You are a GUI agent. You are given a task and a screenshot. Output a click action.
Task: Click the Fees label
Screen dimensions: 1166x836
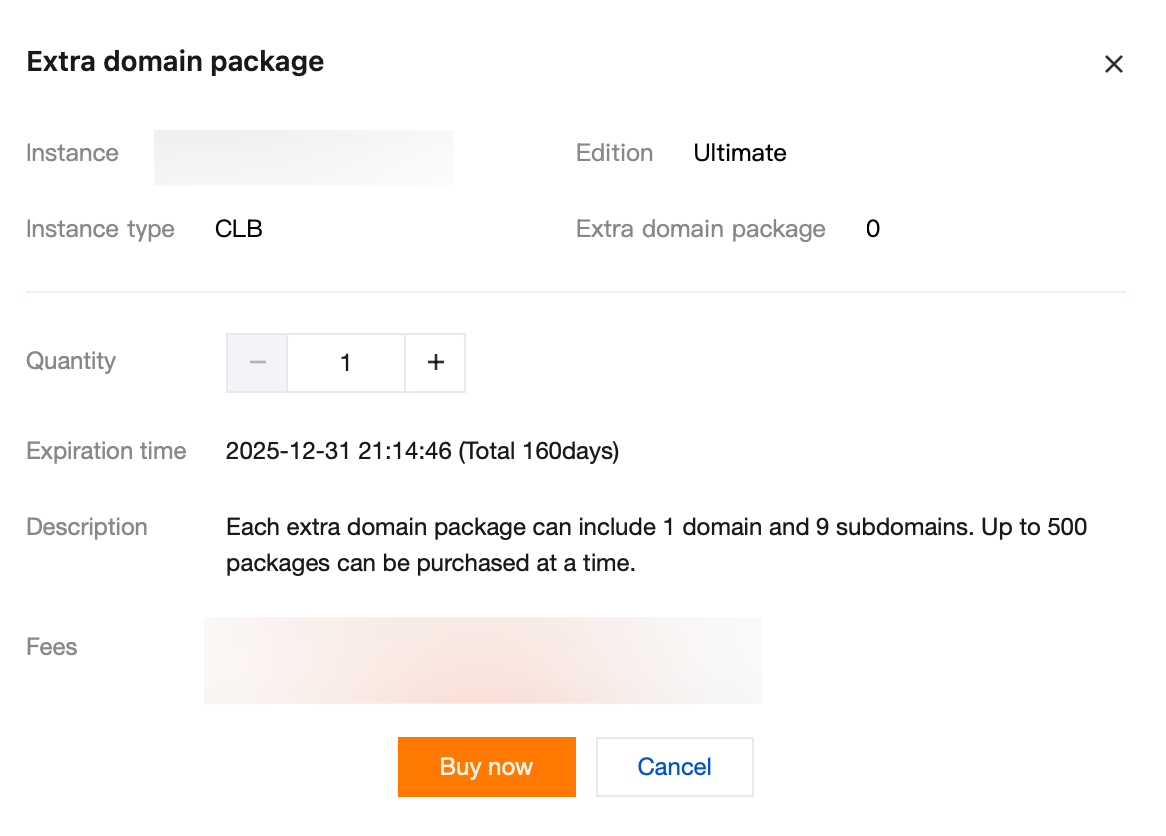point(52,647)
